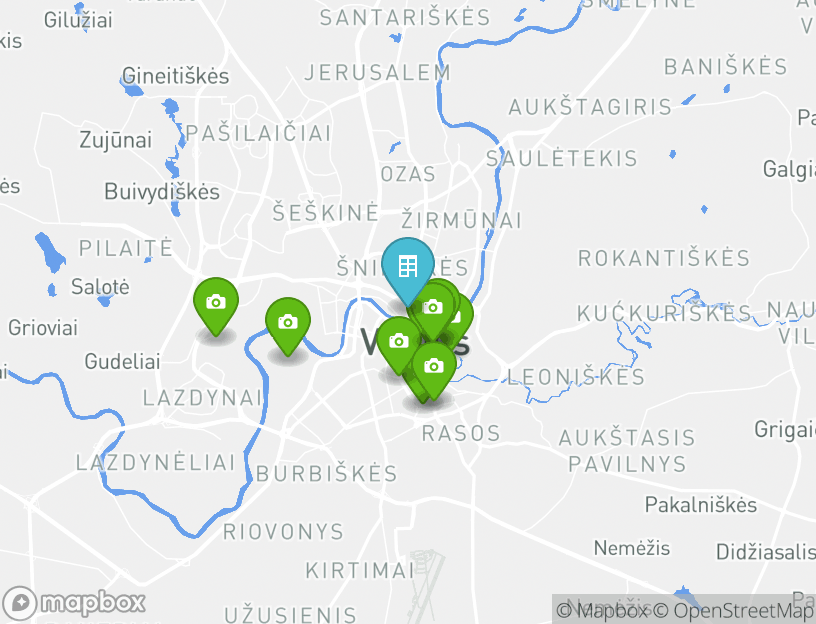Select the Rasos district label

point(461,433)
